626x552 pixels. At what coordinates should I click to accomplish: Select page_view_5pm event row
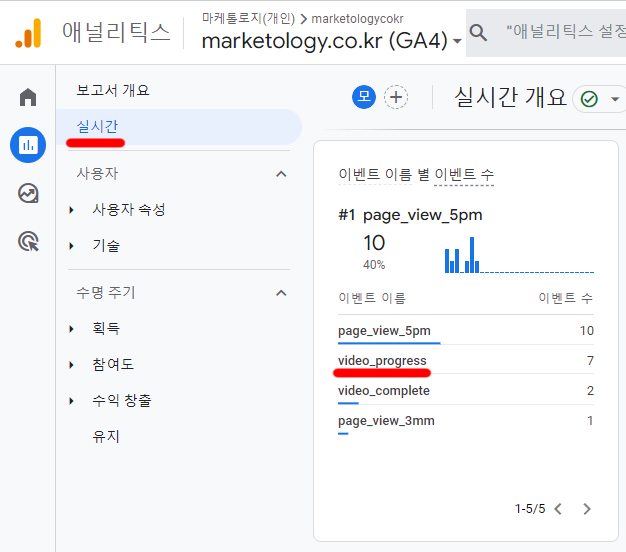pos(466,330)
